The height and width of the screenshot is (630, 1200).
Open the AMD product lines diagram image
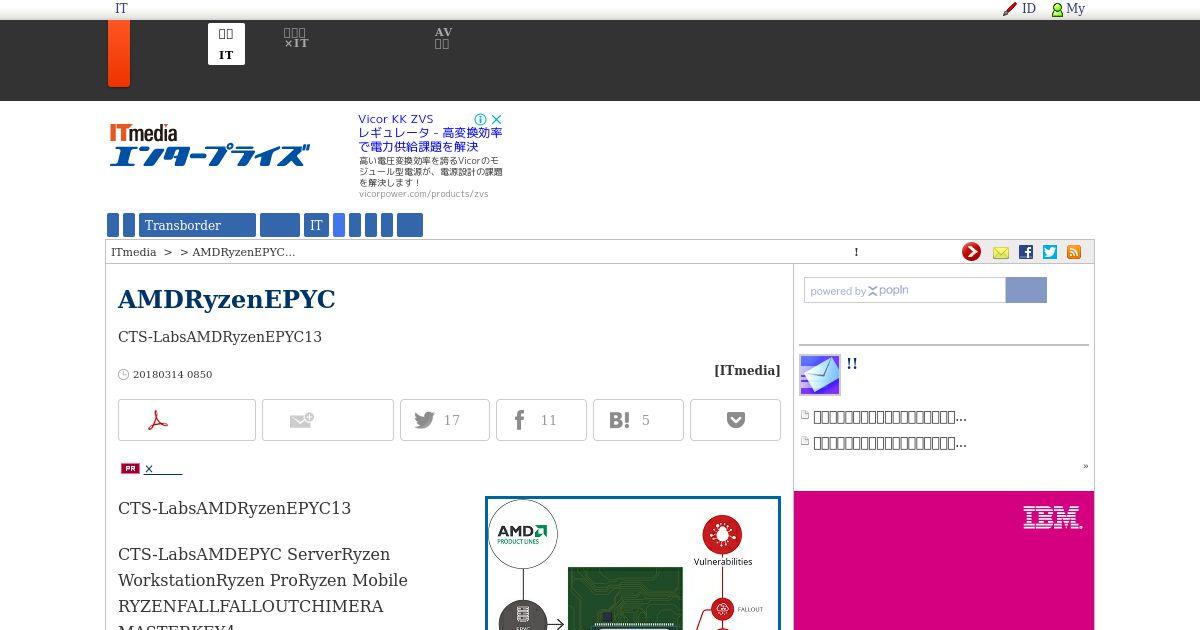[633, 564]
